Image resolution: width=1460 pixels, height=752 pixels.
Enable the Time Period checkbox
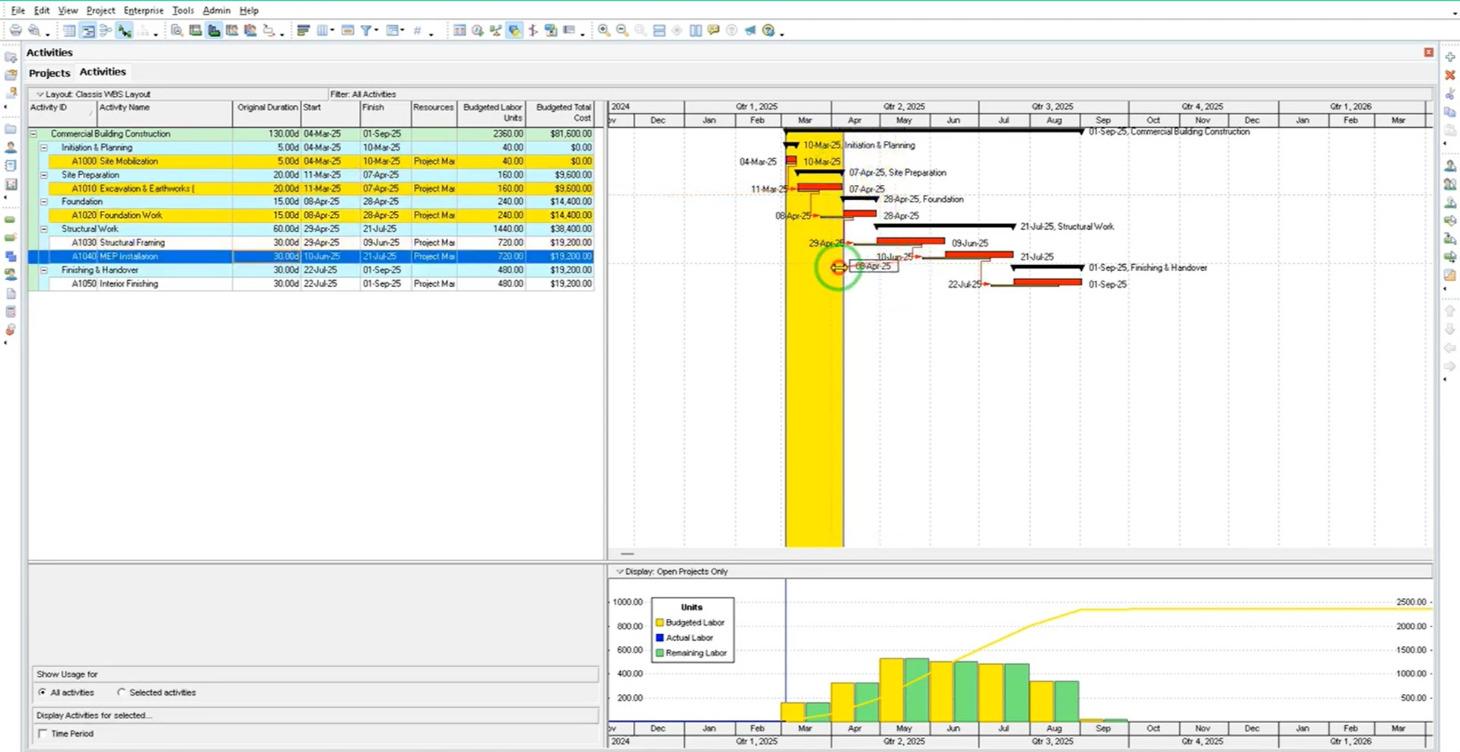[x=42, y=734]
